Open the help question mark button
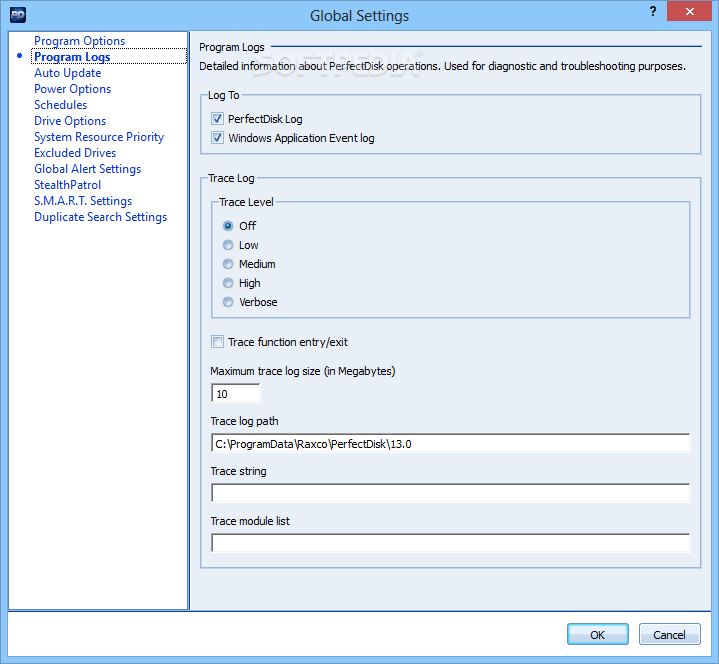Image resolution: width=719 pixels, height=664 pixels. tap(653, 11)
